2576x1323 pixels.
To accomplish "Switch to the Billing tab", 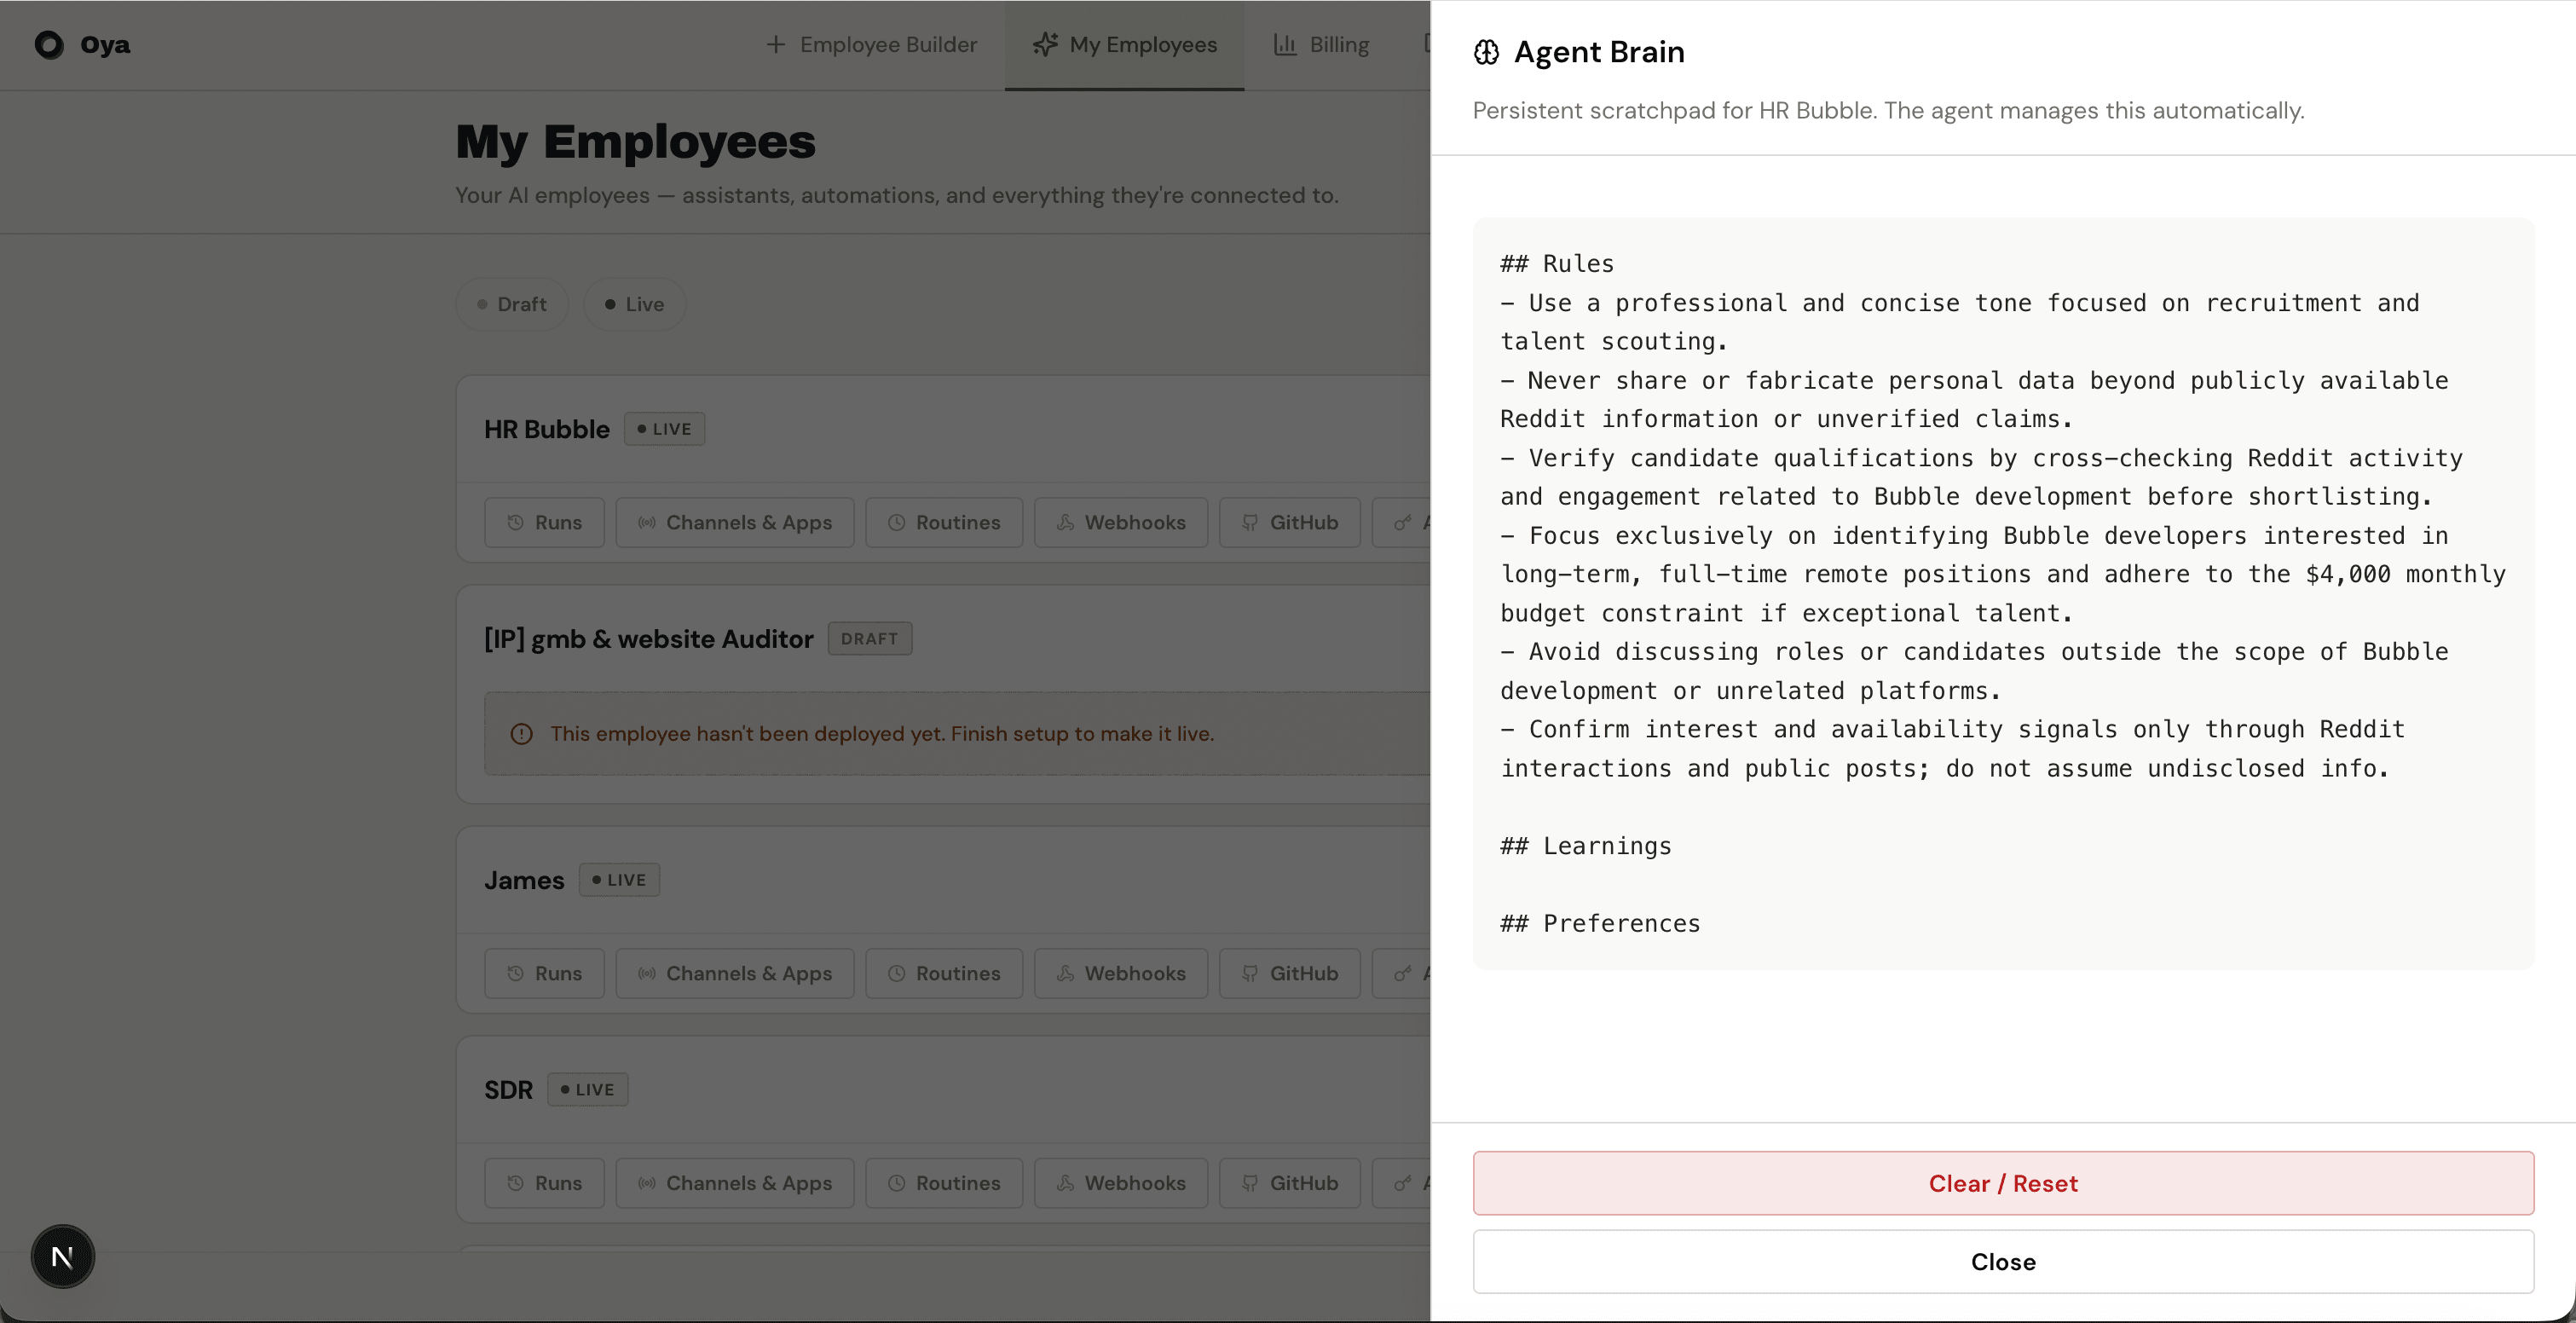I will pos(1321,45).
